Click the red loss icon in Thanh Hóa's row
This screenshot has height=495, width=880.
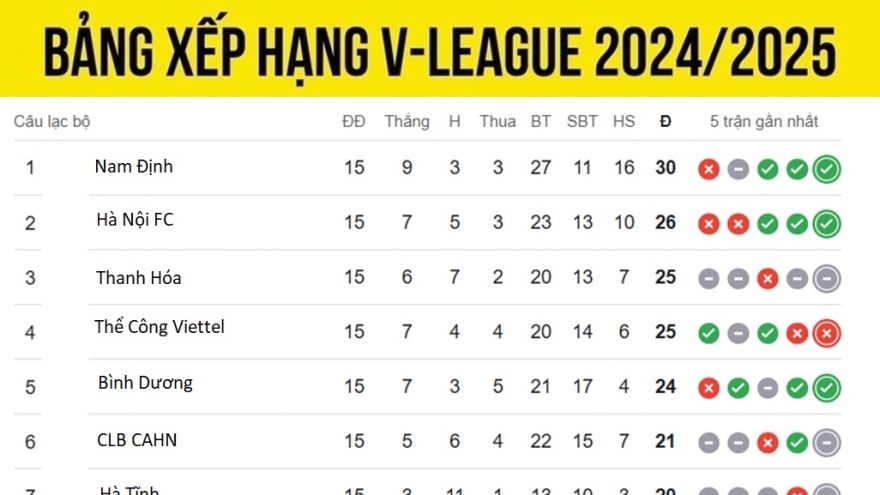[x=768, y=279]
